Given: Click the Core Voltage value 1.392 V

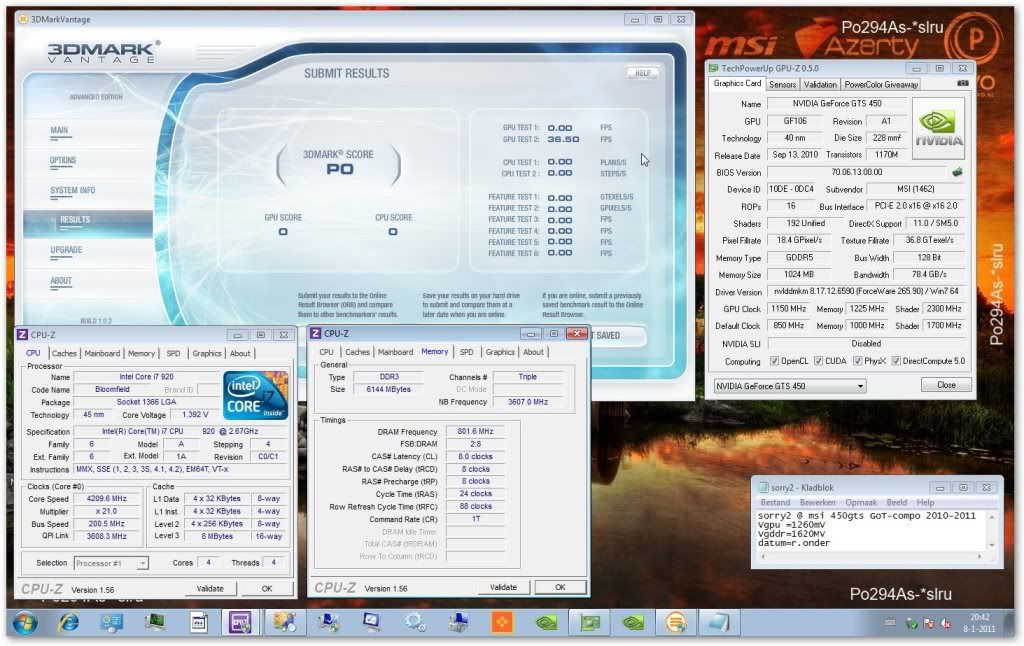Looking at the screenshot, I should [x=195, y=415].
